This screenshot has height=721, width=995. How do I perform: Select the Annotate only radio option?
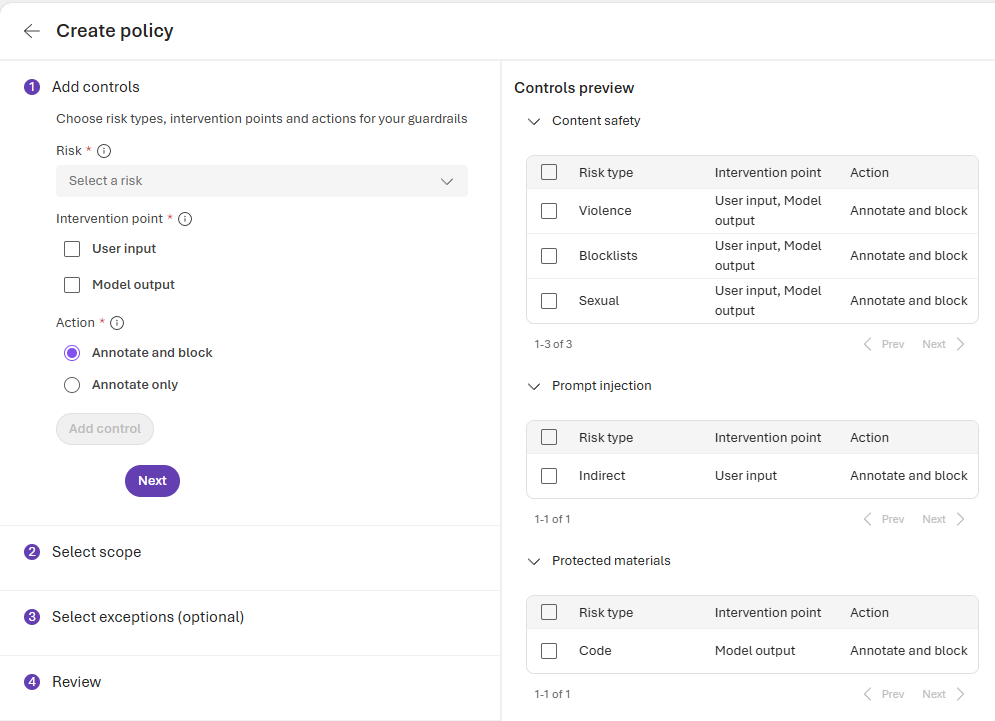coord(72,385)
